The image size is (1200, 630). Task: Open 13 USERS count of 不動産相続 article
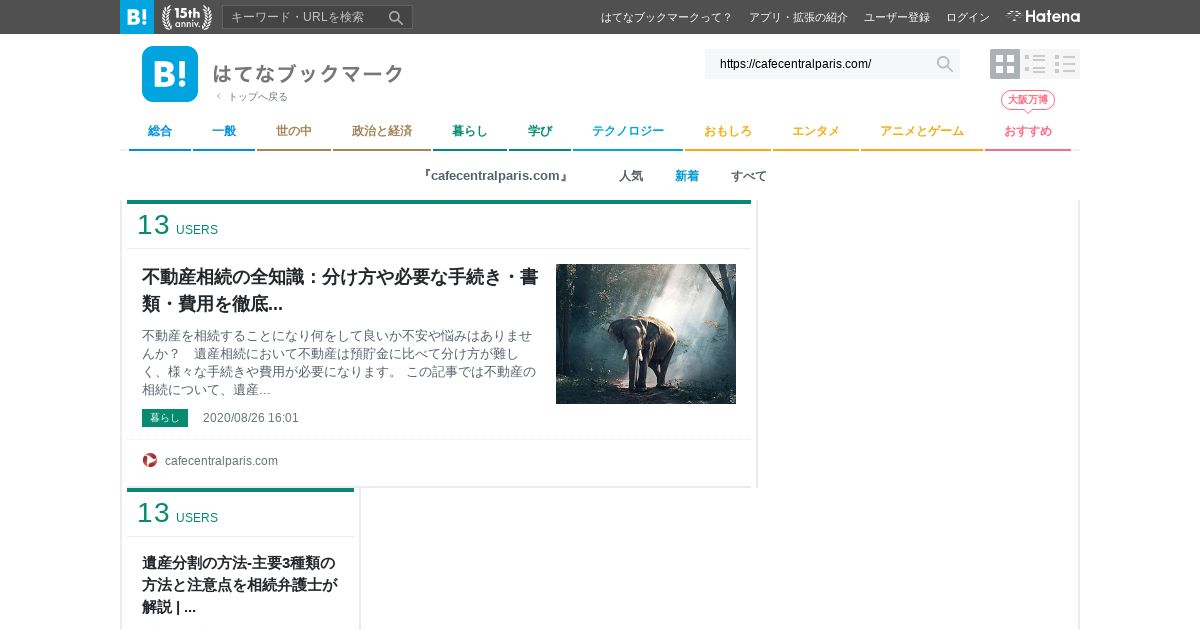(177, 225)
